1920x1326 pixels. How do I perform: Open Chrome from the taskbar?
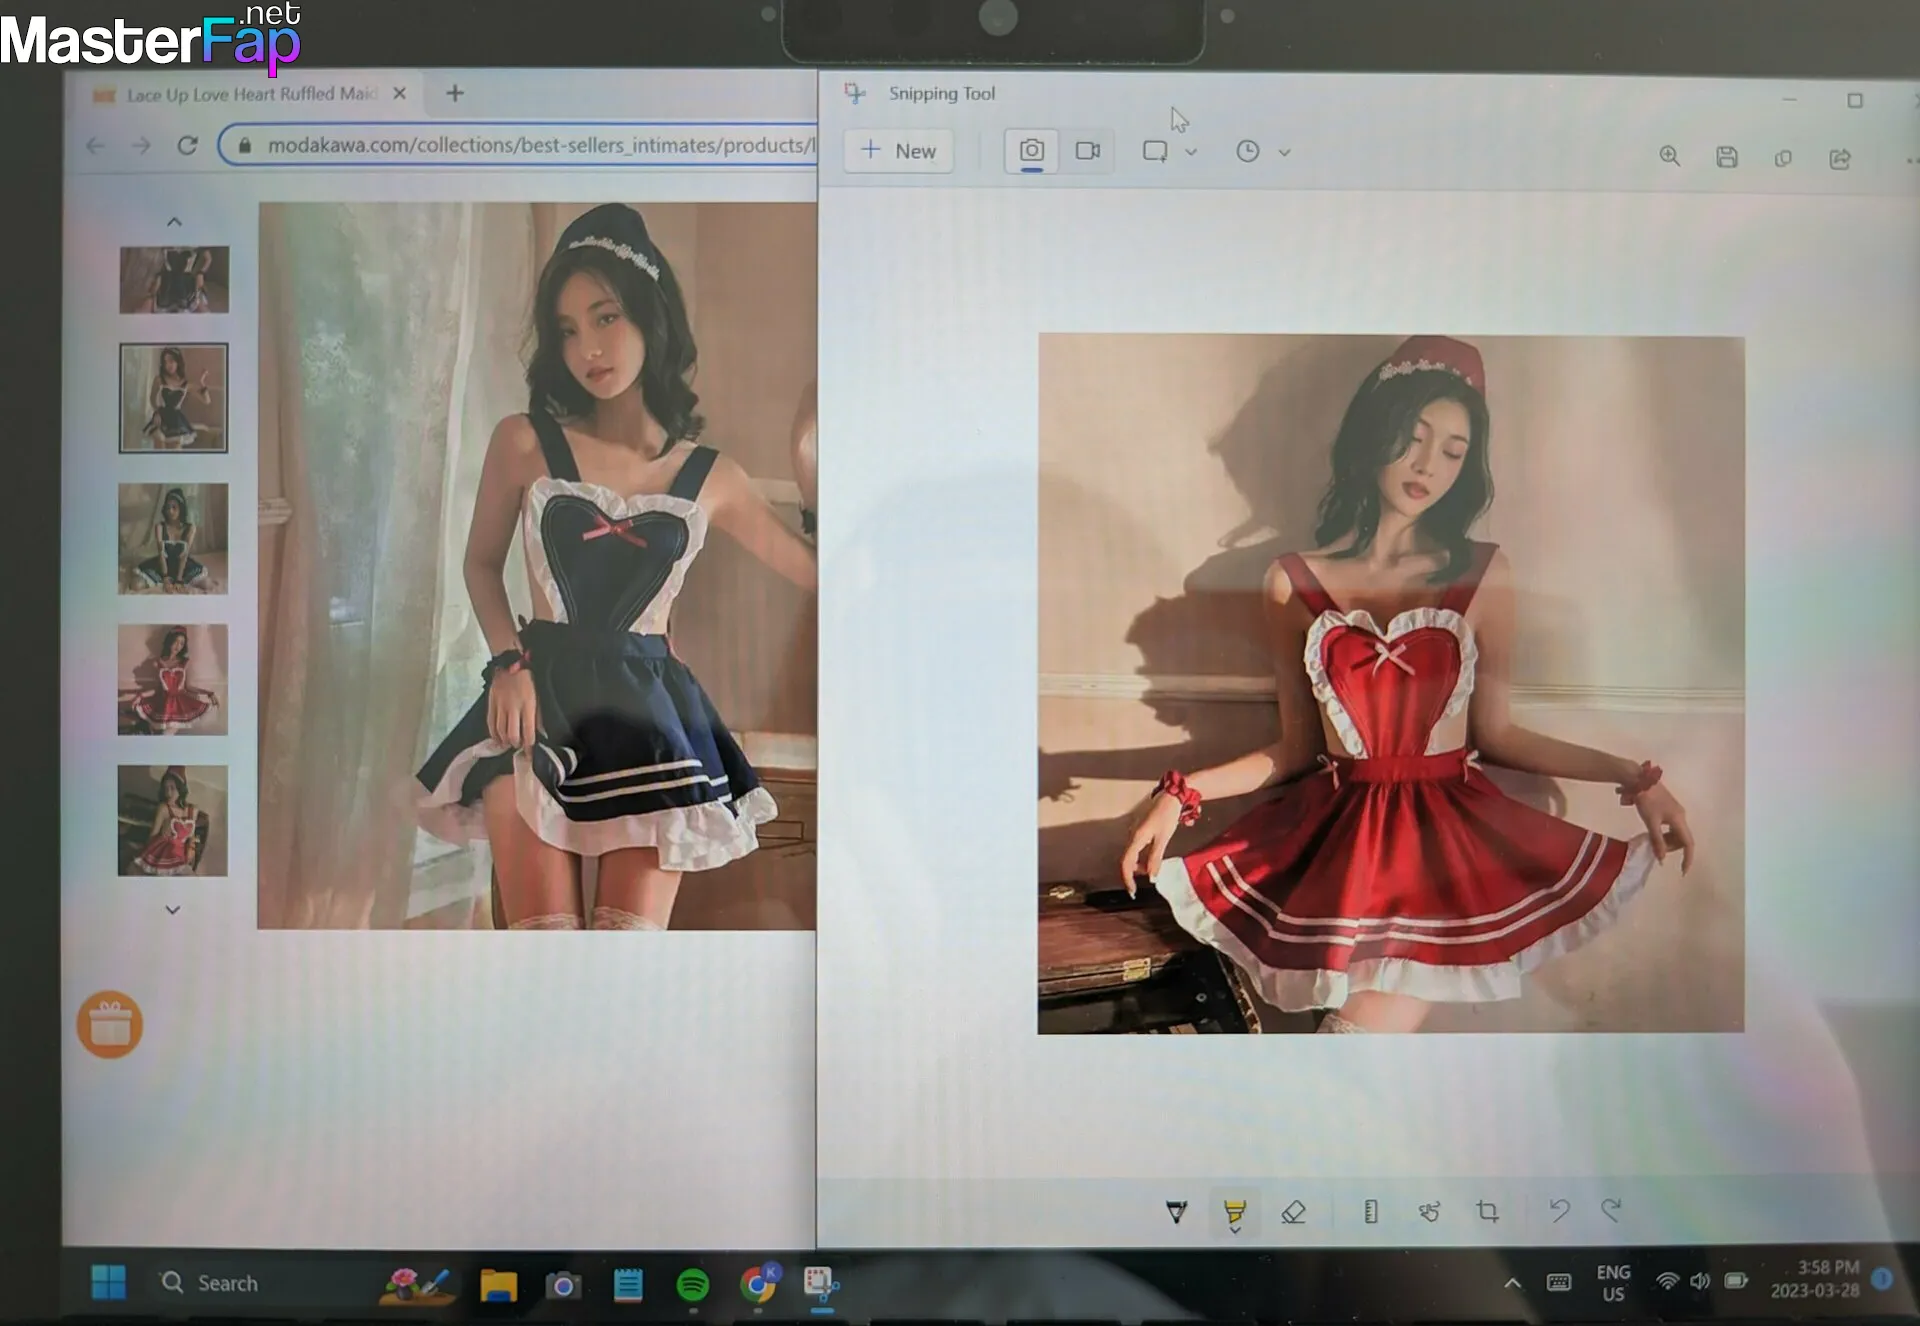coord(758,1284)
